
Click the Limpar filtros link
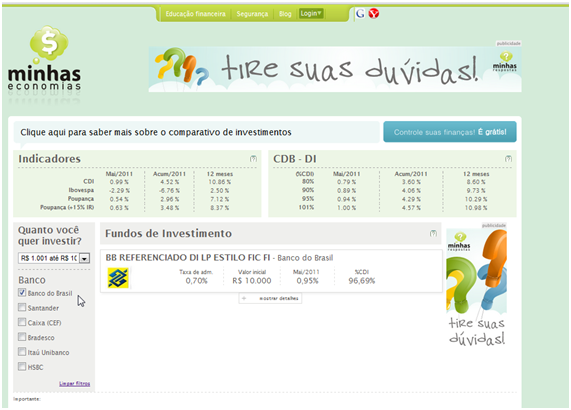pos(75,383)
